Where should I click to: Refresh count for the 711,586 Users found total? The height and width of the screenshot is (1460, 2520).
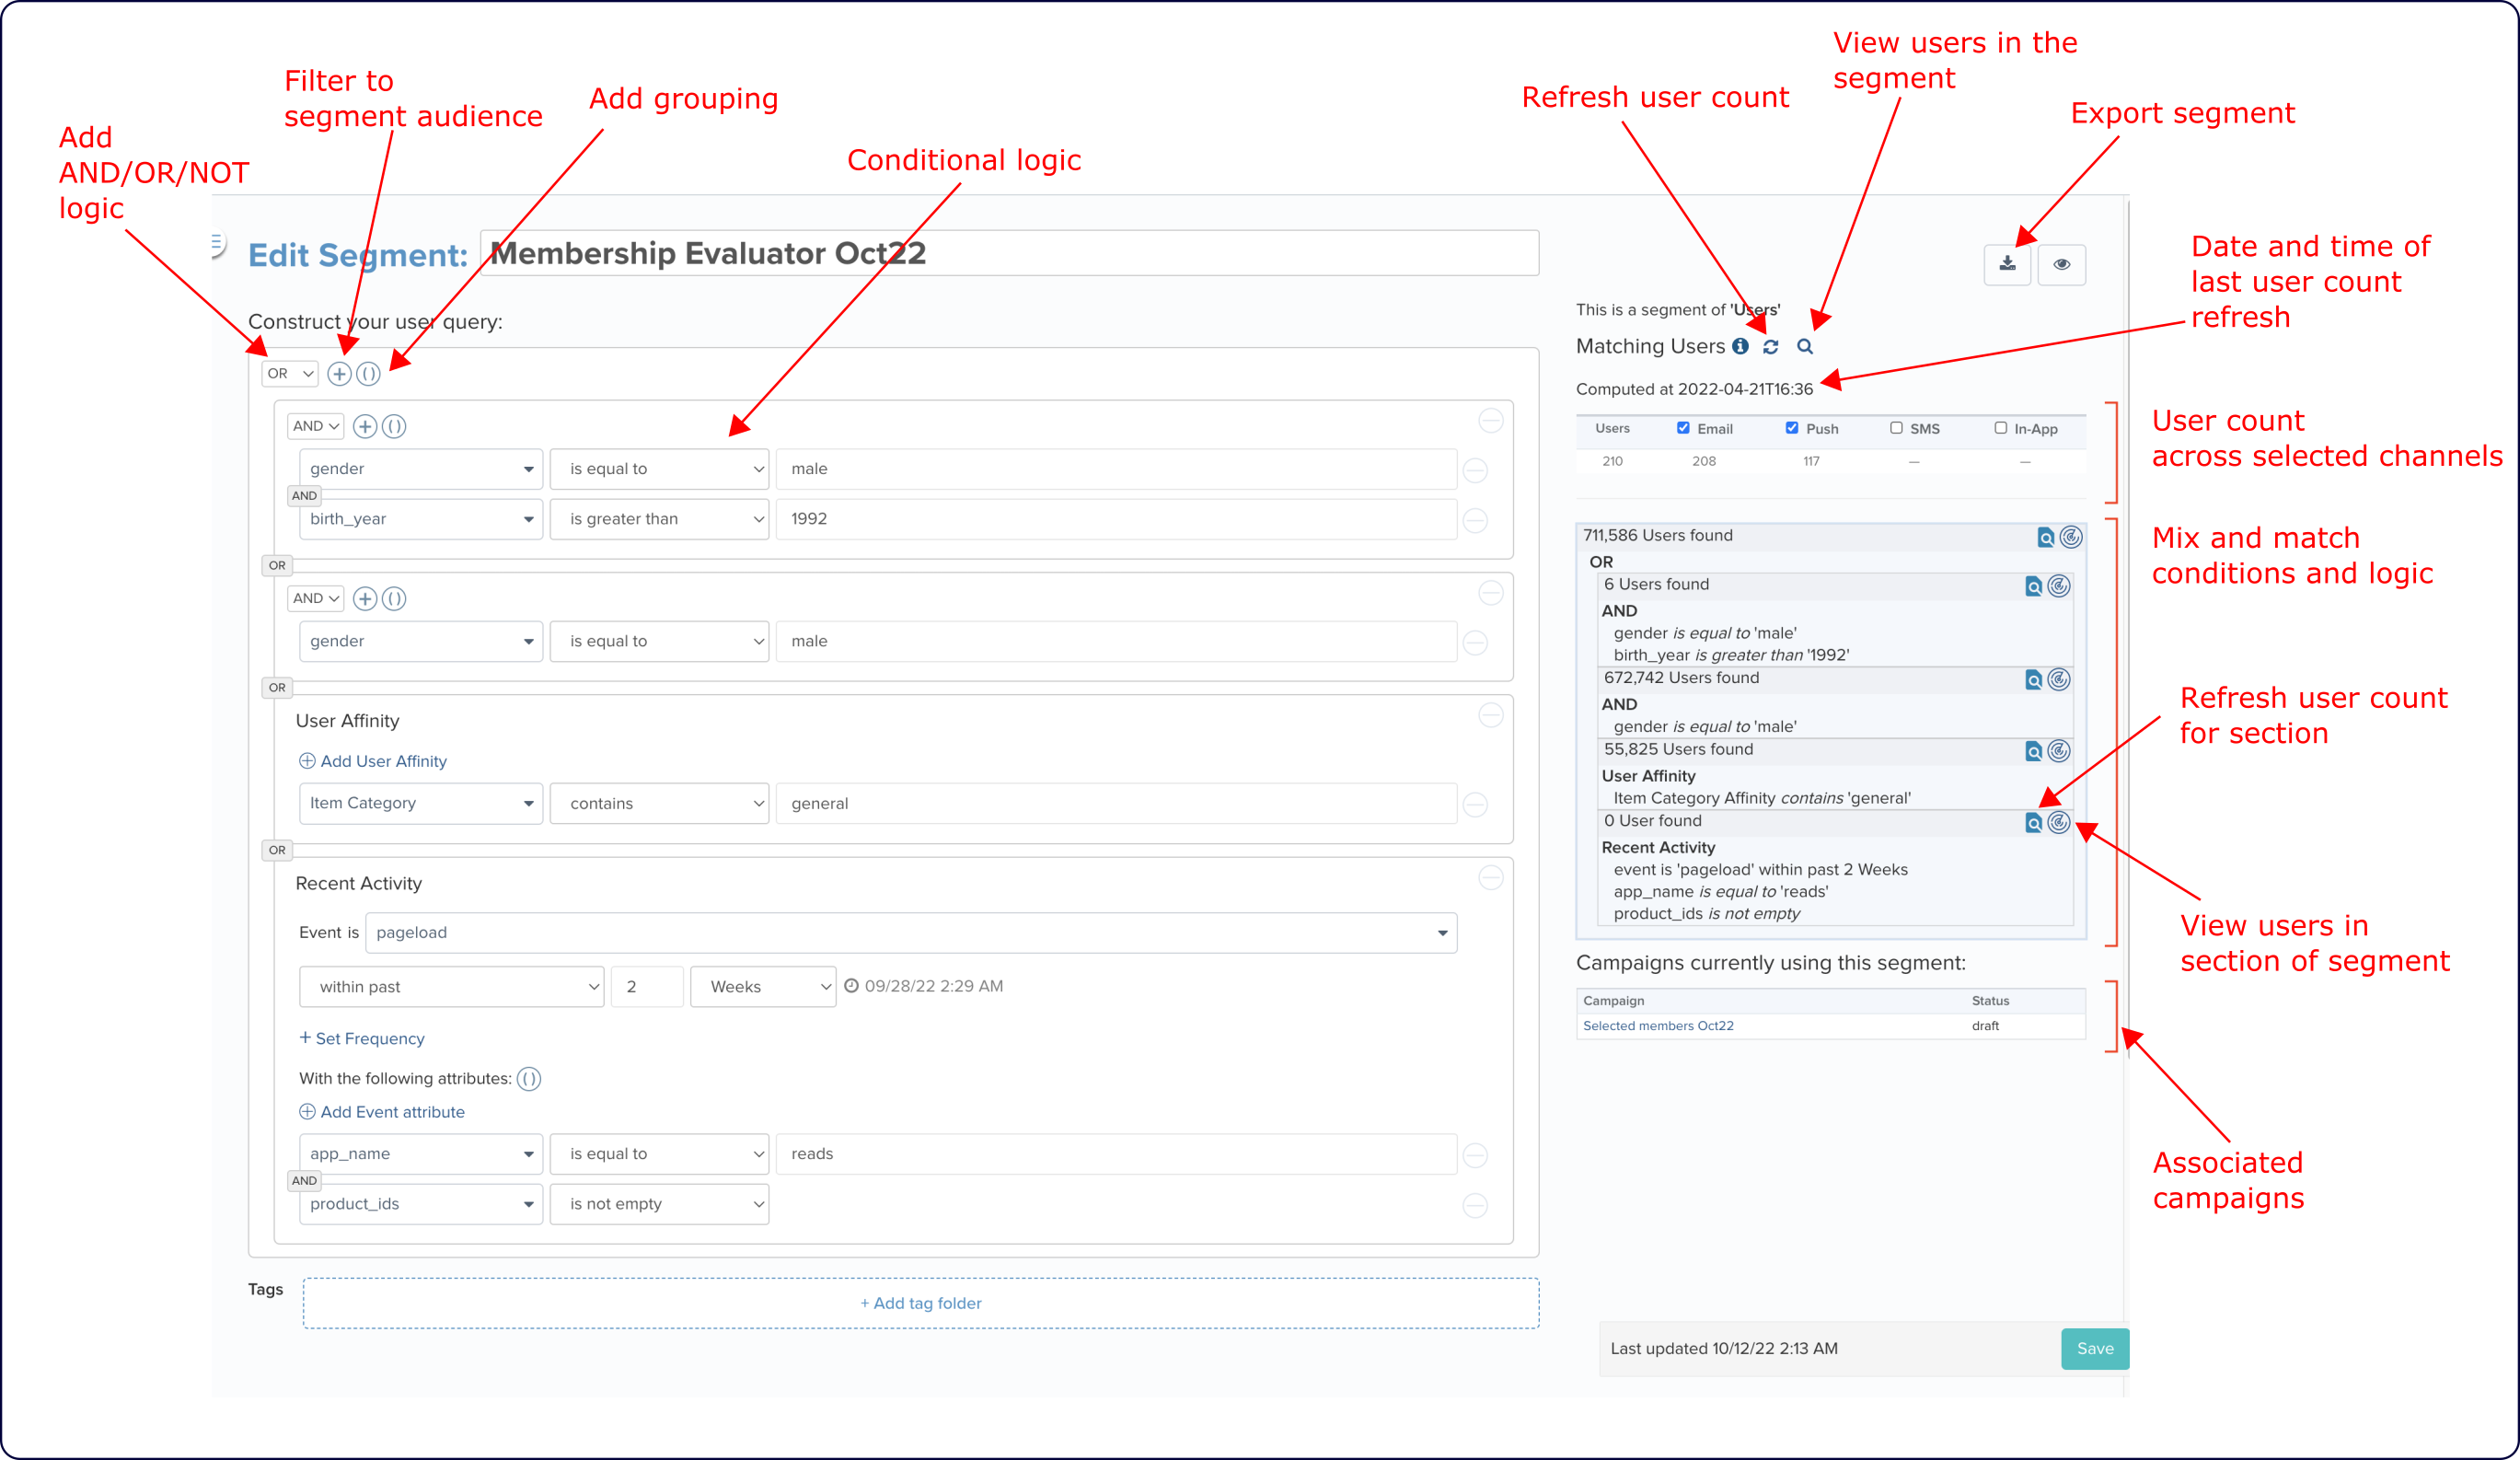pos(2071,536)
